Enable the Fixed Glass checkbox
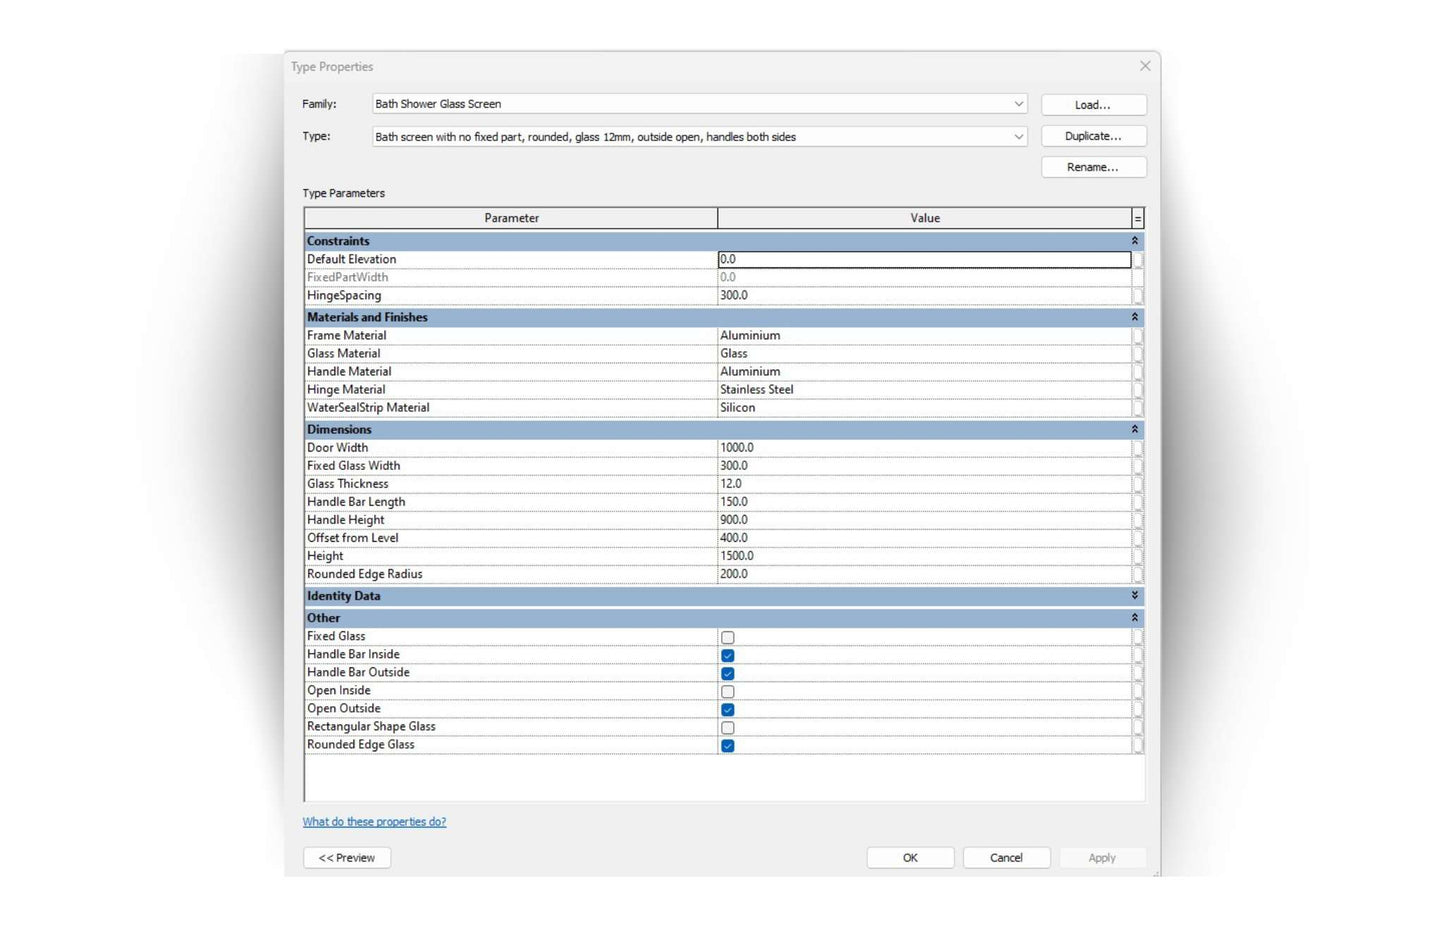The height and width of the screenshot is (934, 1445). [728, 638]
